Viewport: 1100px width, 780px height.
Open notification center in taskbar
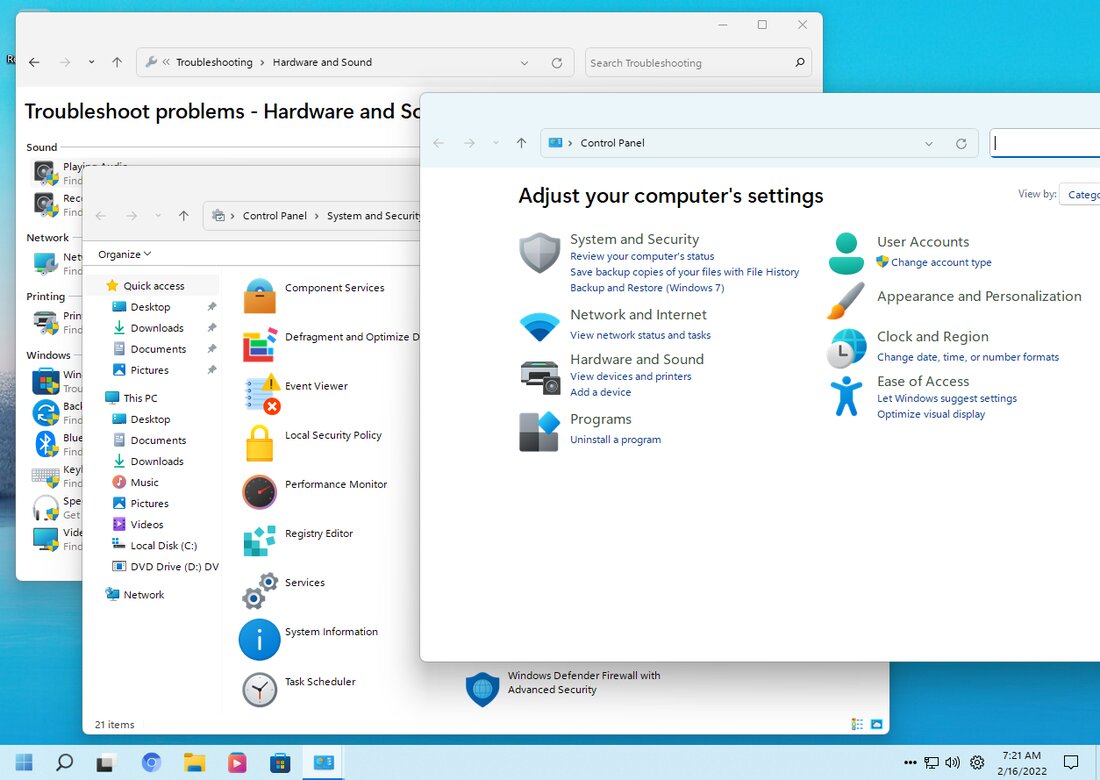(1071, 762)
